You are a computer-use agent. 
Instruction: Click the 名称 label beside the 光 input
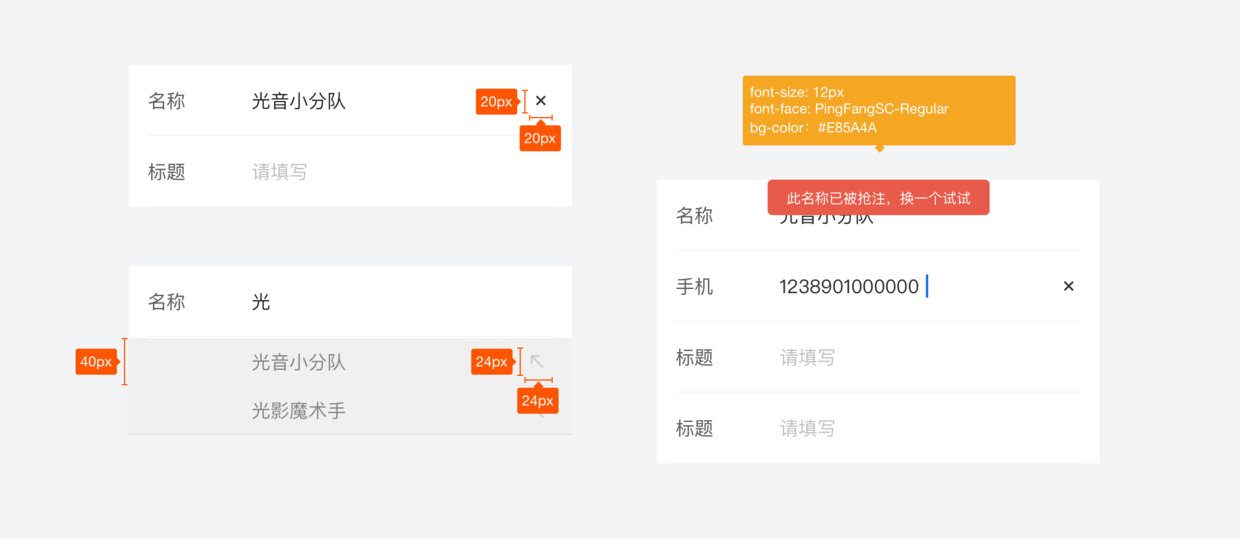pos(167,302)
